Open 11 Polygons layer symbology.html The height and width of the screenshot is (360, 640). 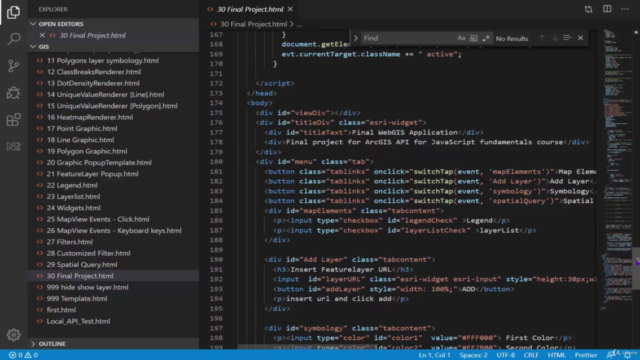102,60
